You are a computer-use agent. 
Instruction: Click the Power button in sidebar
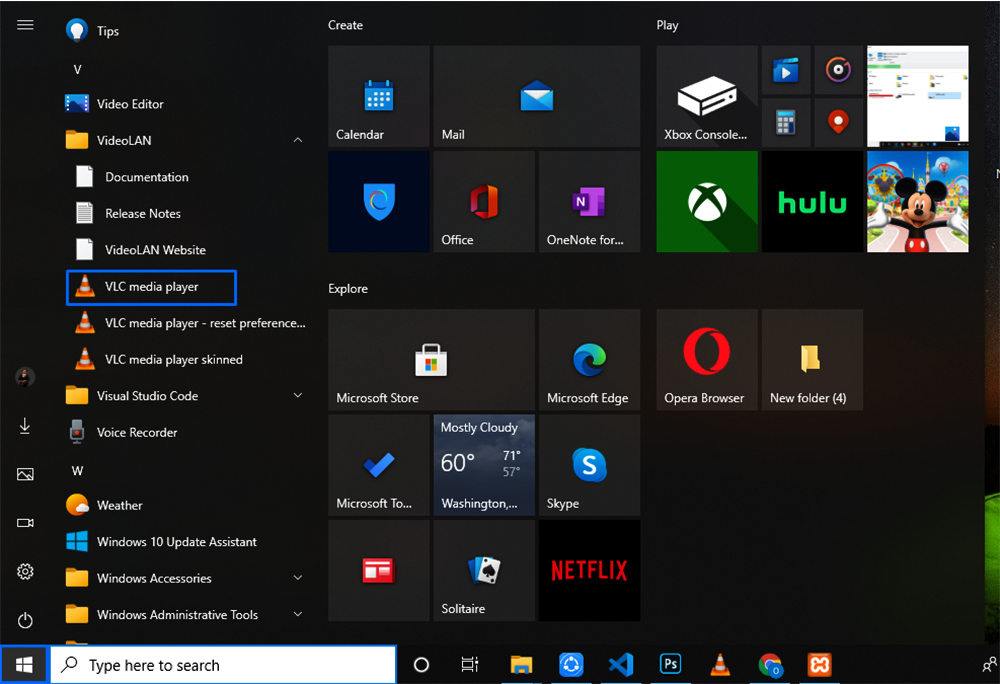point(25,620)
